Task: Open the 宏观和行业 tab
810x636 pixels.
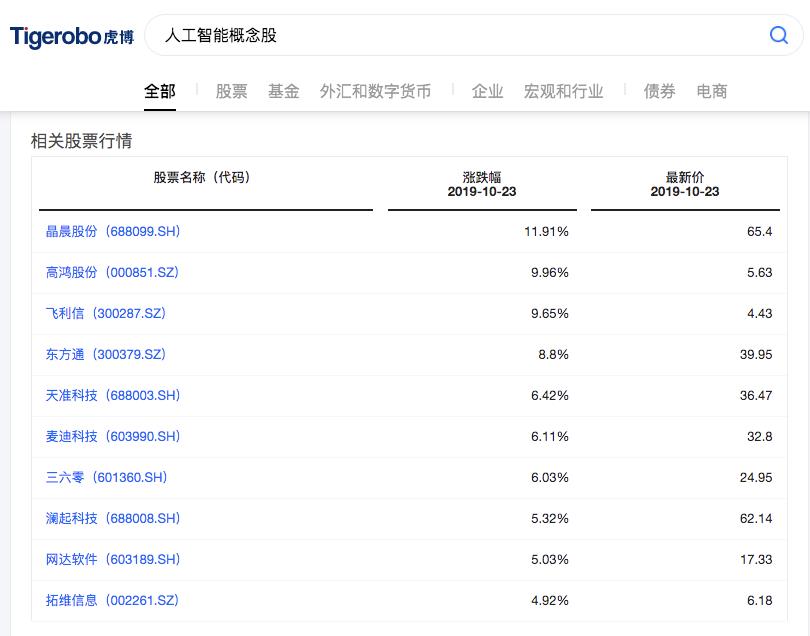Action: (x=563, y=91)
